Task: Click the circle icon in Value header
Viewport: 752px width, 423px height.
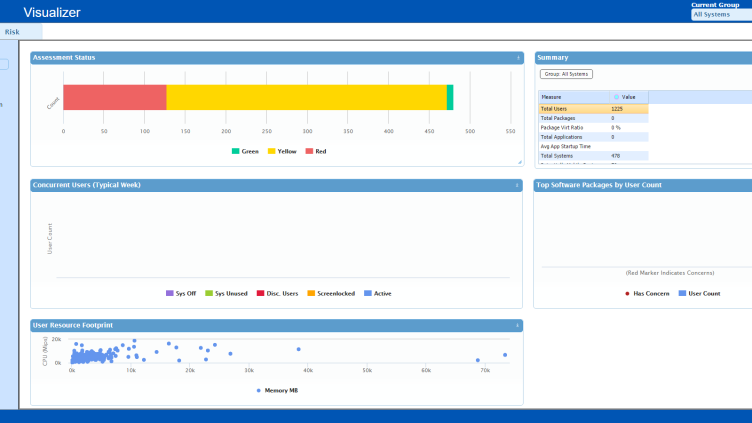Action: pos(616,97)
